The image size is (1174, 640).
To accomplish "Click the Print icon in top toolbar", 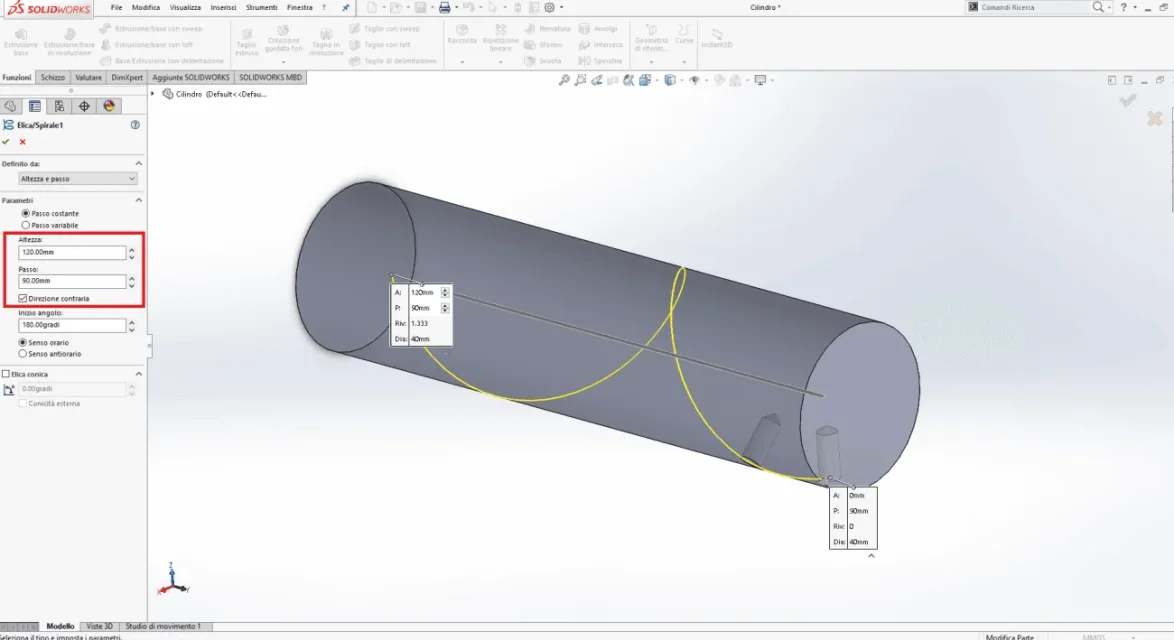I will point(445,7).
